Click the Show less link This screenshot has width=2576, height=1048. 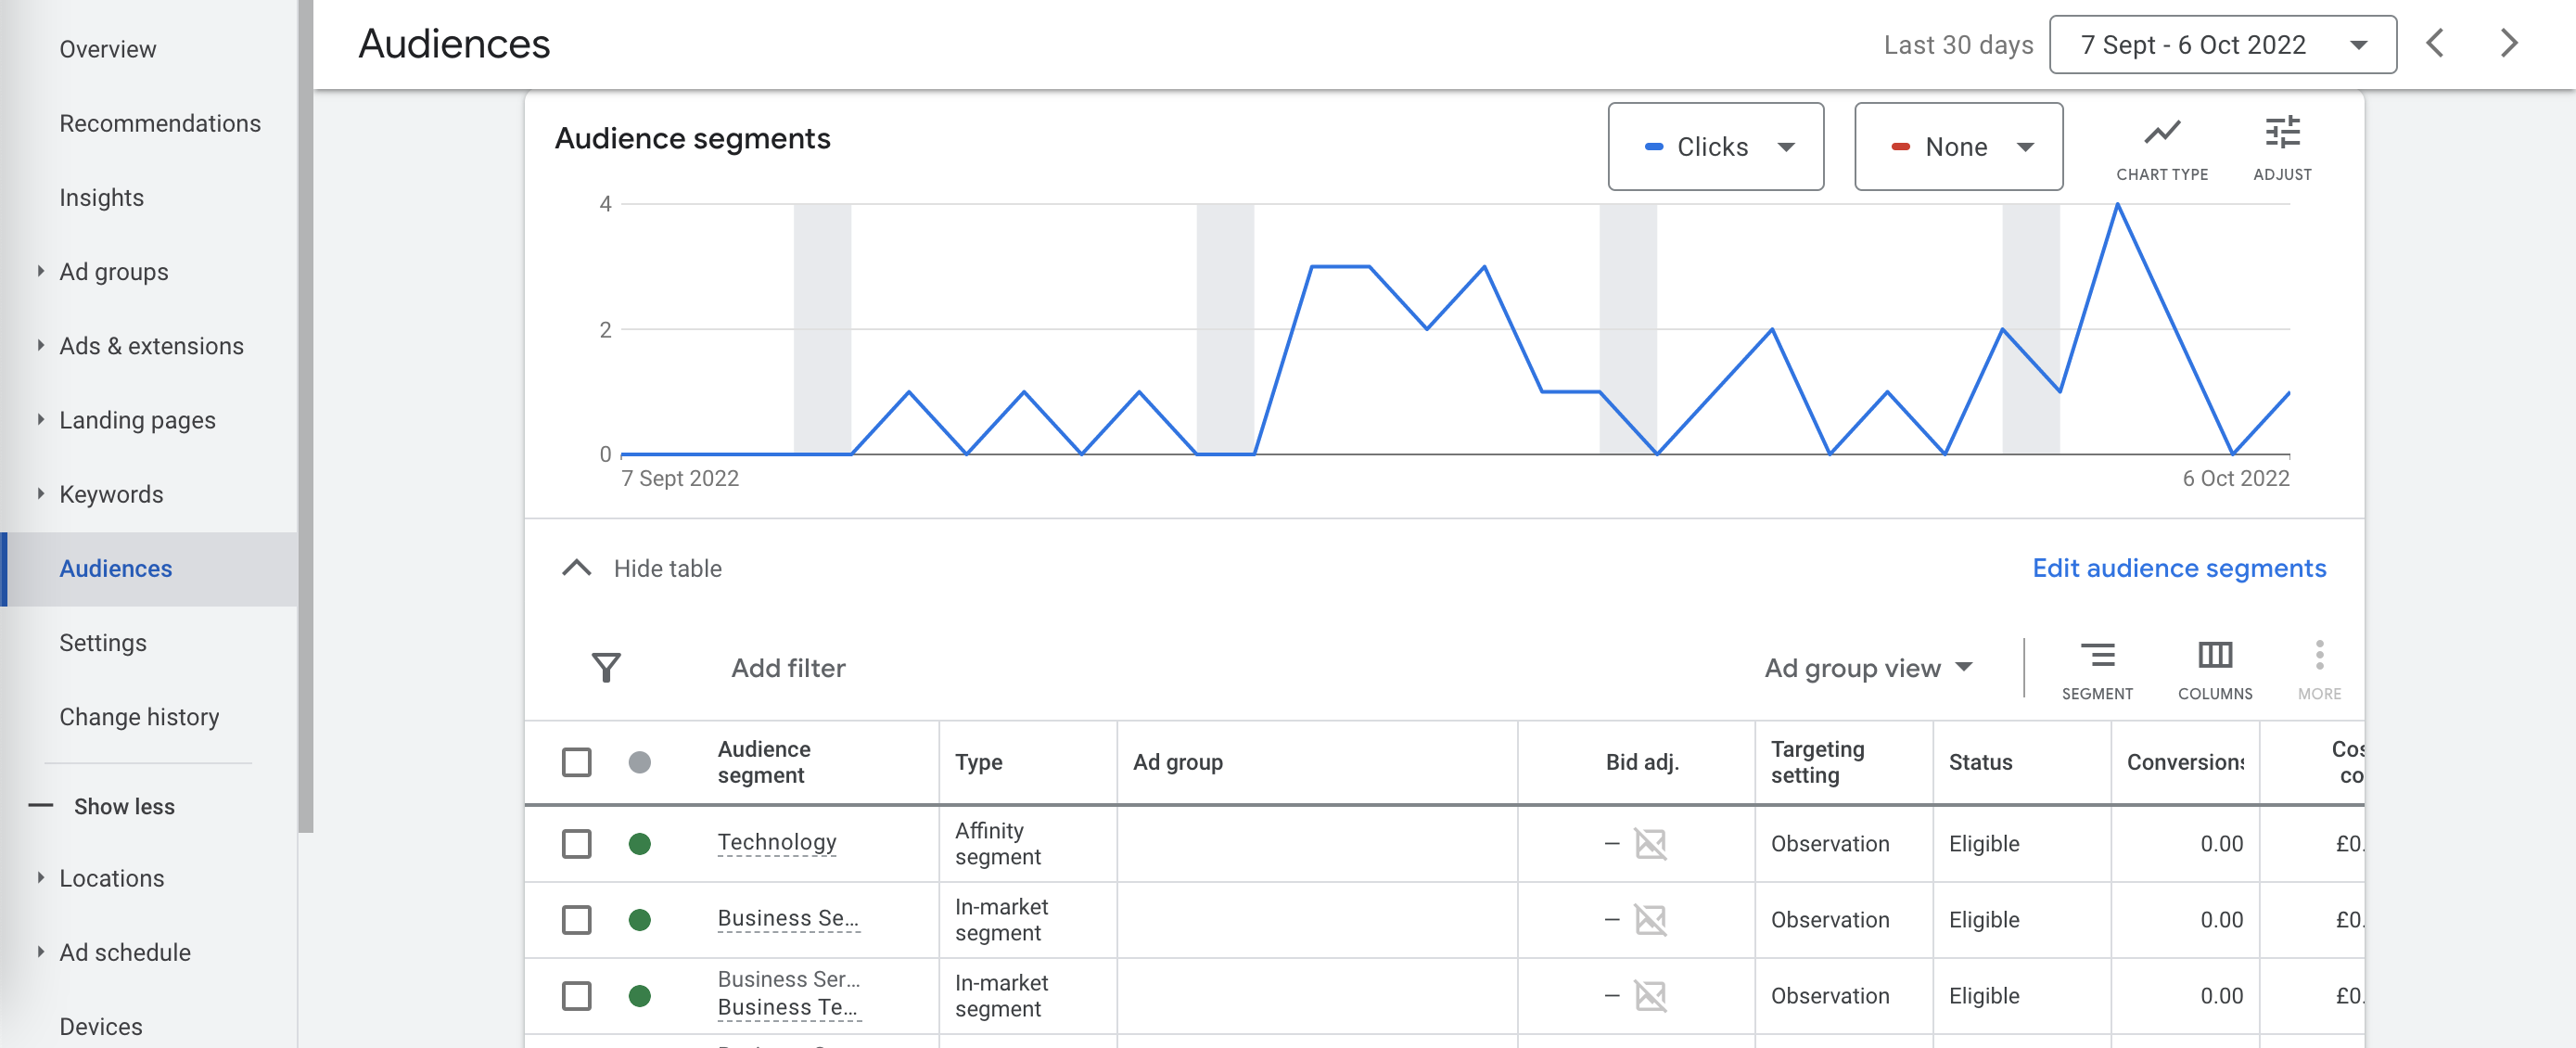pos(124,805)
